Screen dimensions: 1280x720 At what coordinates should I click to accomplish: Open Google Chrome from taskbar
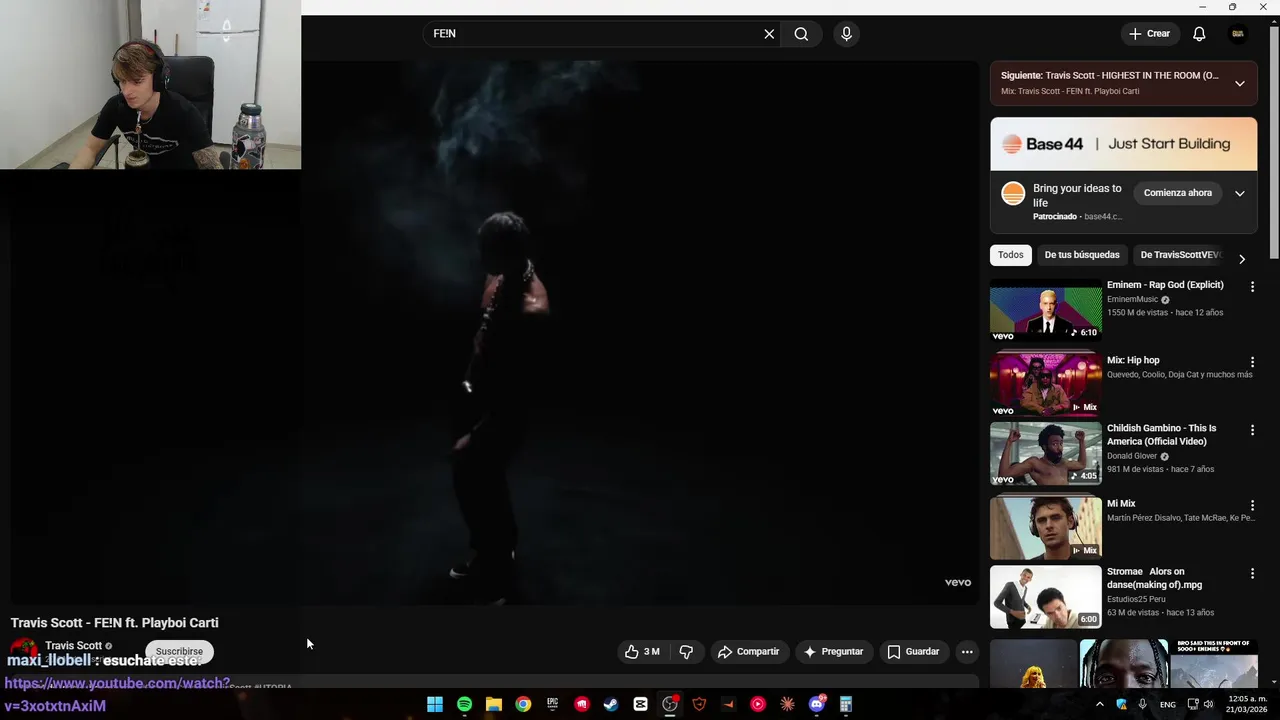pyautogui.click(x=523, y=704)
